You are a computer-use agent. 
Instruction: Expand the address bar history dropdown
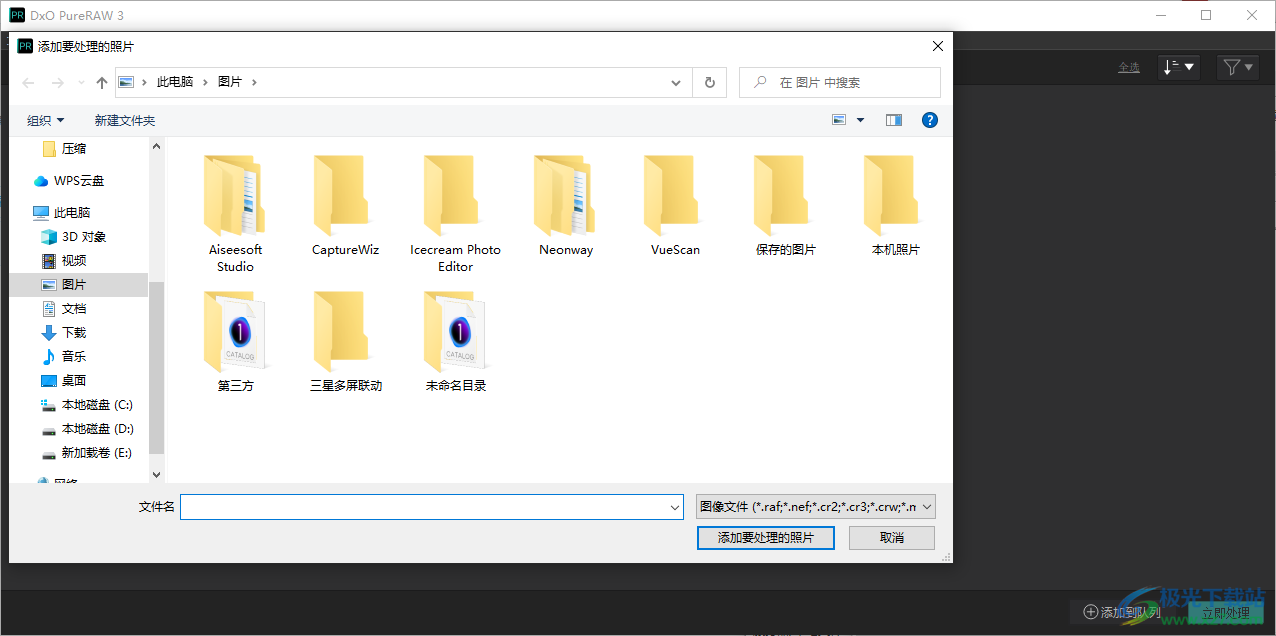[x=677, y=82]
